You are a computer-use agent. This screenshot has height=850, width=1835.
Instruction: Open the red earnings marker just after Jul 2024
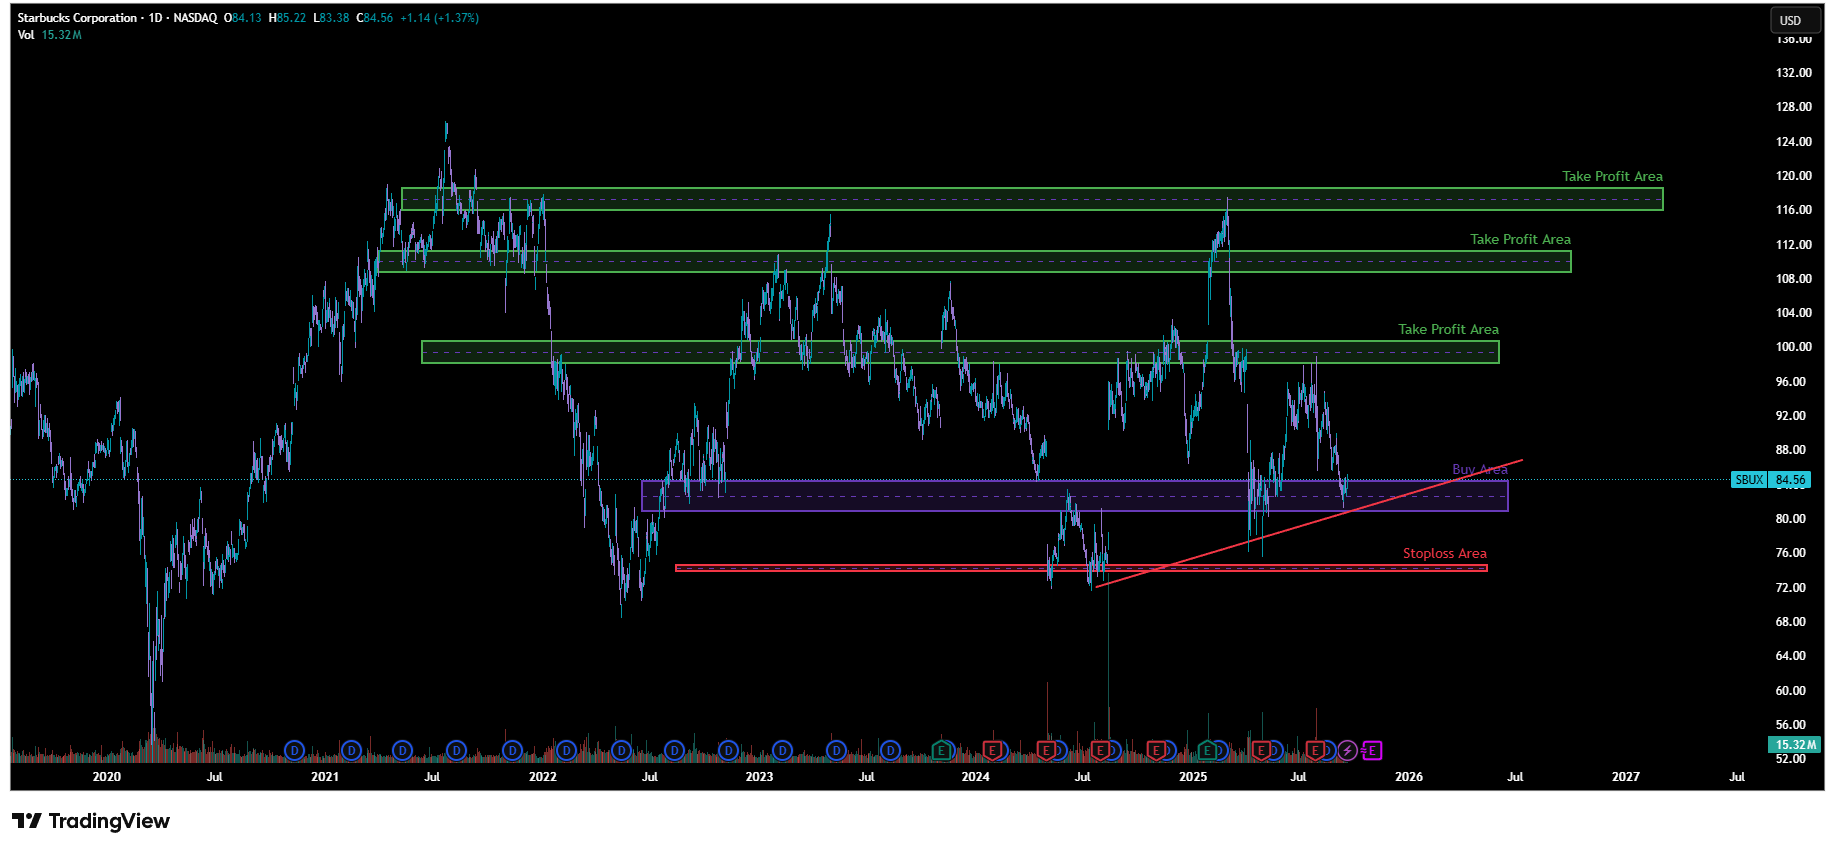[1100, 750]
